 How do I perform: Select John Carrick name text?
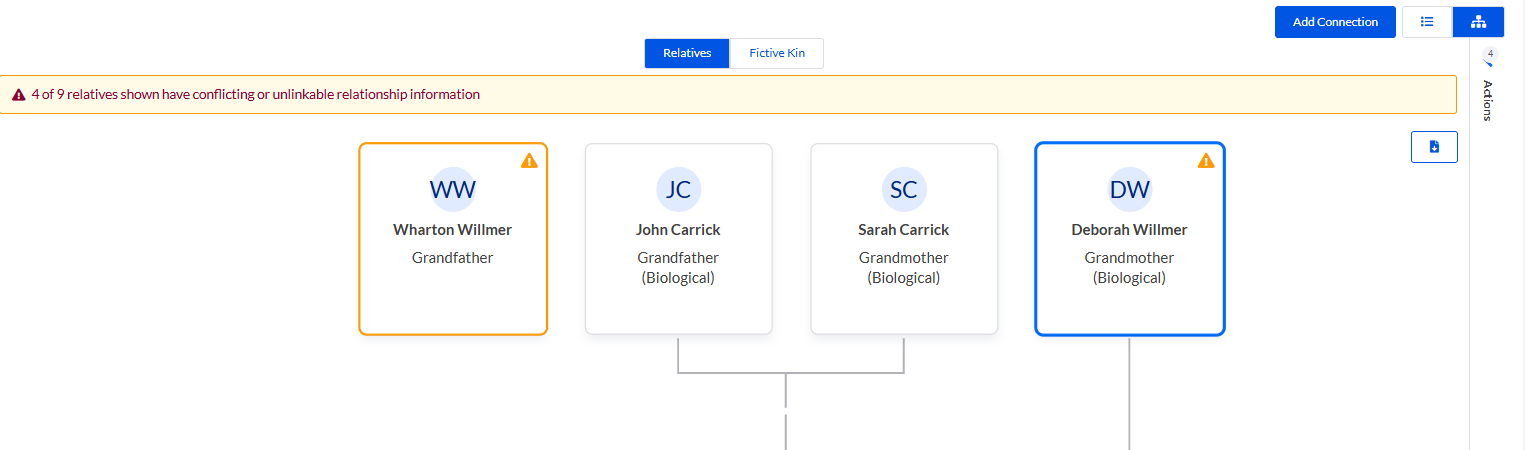[x=678, y=230]
